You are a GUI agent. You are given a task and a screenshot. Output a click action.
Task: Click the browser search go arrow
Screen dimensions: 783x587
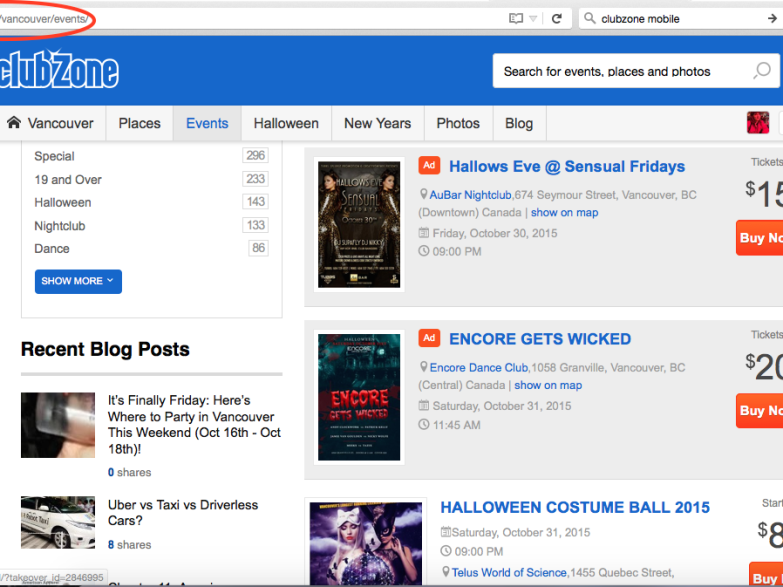point(773,18)
